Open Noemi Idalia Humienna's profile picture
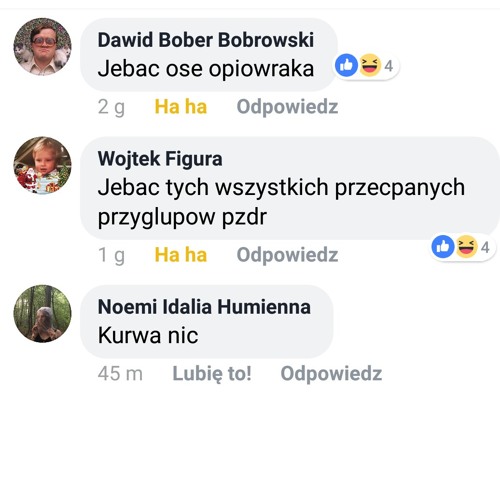Image resolution: width=500 pixels, height=500 pixels. pyautogui.click(x=42, y=314)
